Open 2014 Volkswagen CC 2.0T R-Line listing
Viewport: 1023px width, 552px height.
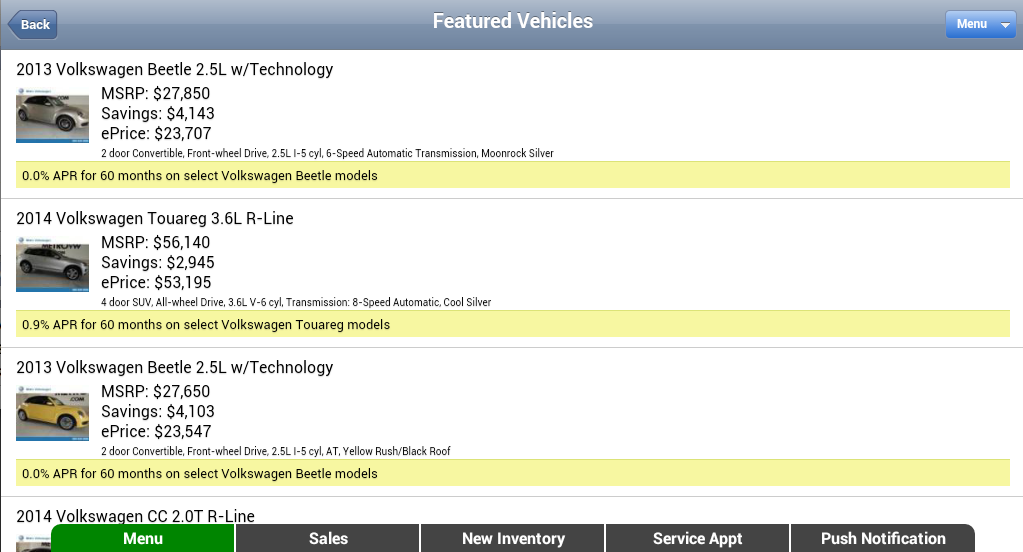pos(135,515)
